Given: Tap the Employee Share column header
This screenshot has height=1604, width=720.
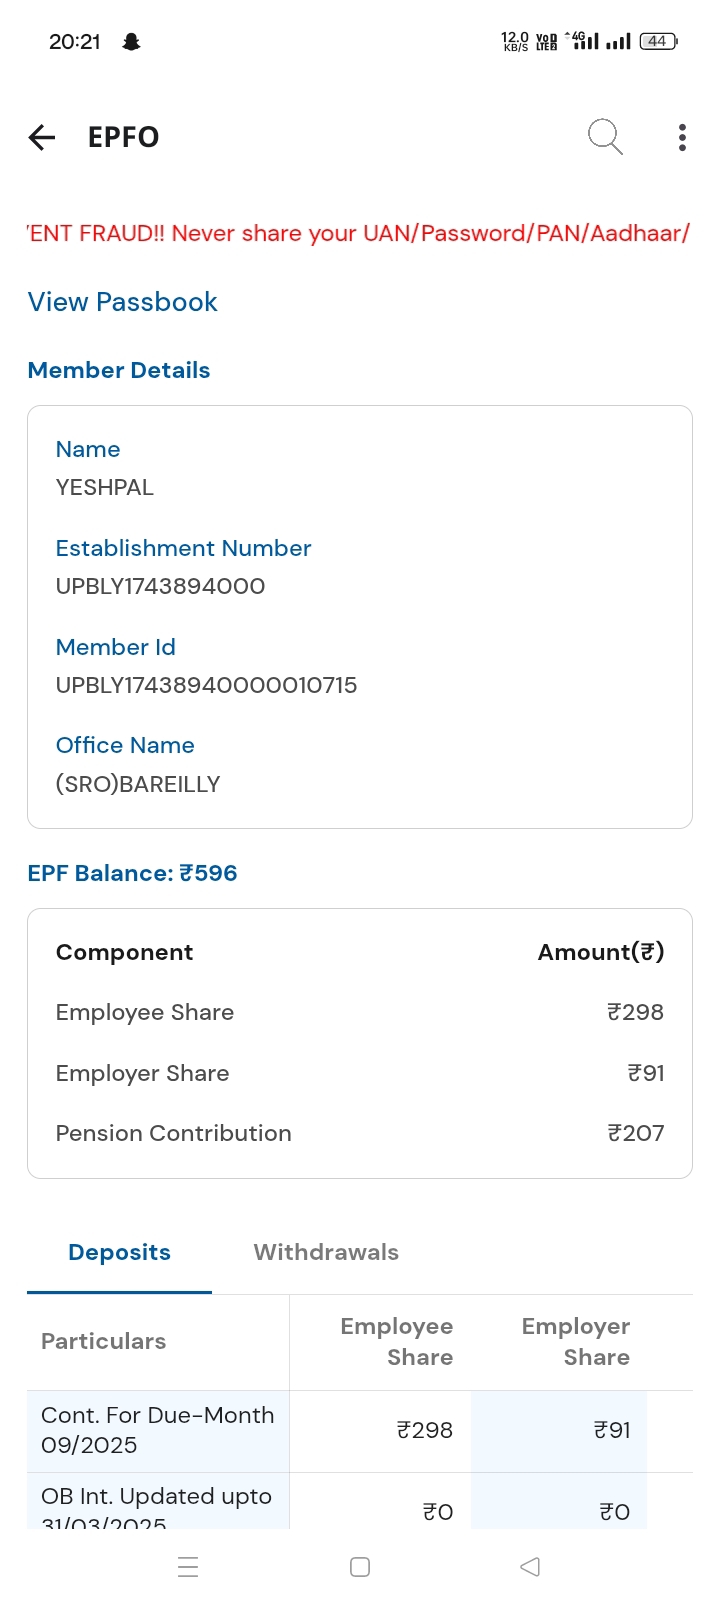Looking at the screenshot, I should (397, 1341).
